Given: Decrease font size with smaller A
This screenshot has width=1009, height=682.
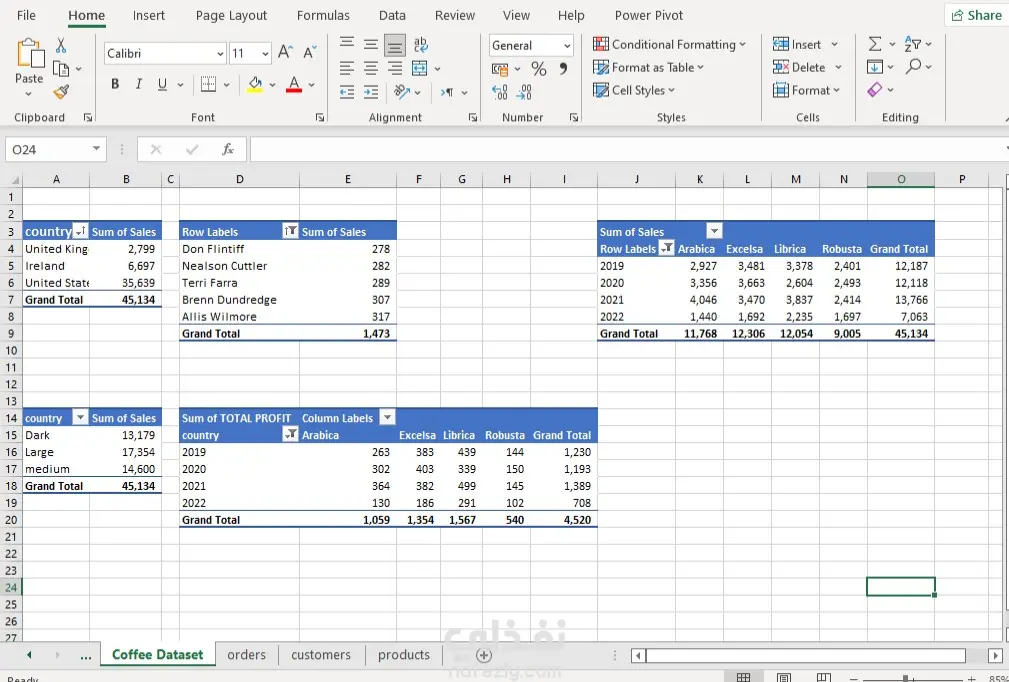Looking at the screenshot, I should coord(310,53).
